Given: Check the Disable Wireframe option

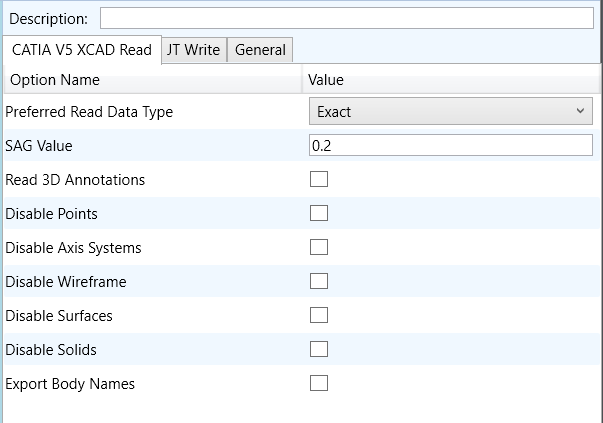Looking at the screenshot, I should pos(319,281).
